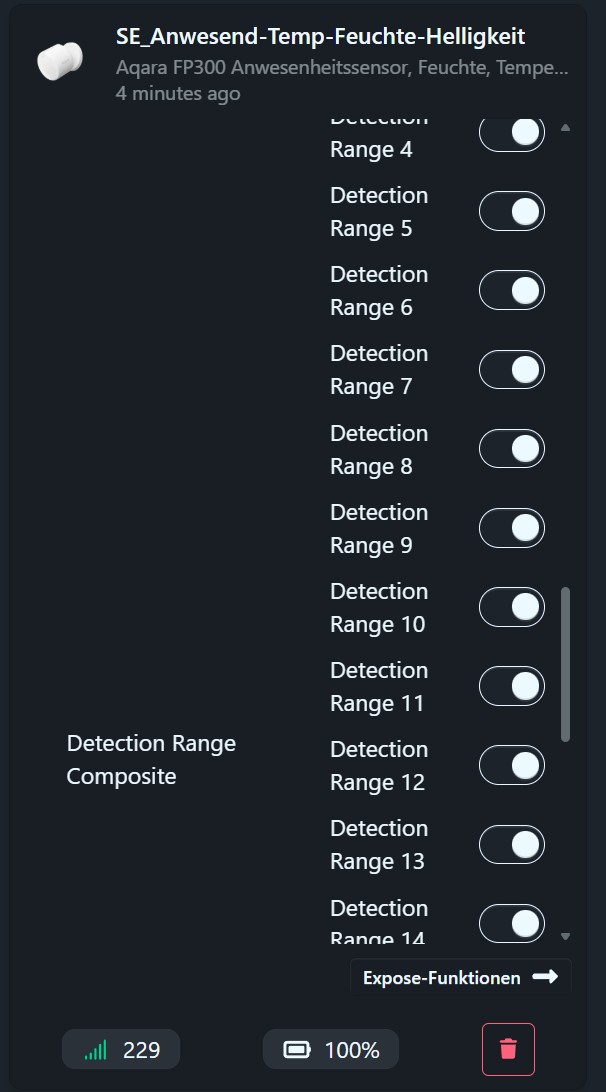Open the Expose-Funktionen link
The width and height of the screenshot is (606, 1092).
click(x=441, y=978)
